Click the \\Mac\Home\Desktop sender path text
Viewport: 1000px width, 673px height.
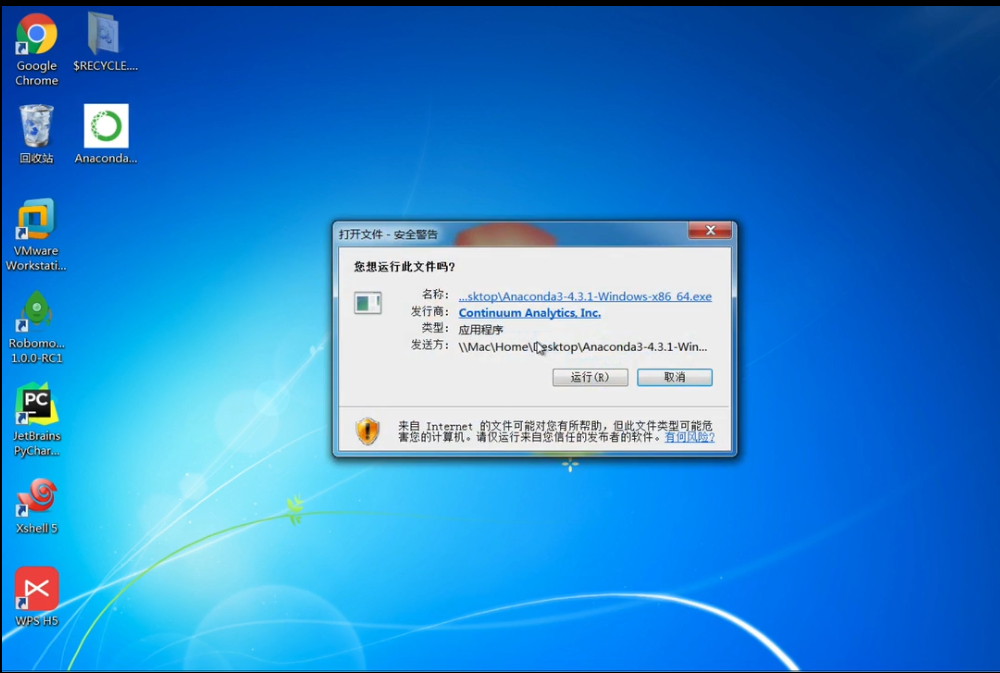click(582, 346)
